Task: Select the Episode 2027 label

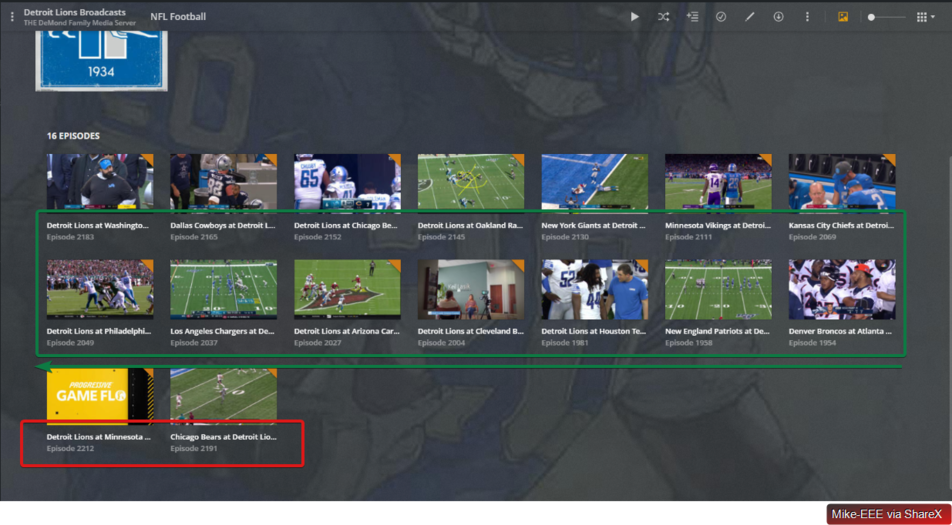Action: pos(318,343)
